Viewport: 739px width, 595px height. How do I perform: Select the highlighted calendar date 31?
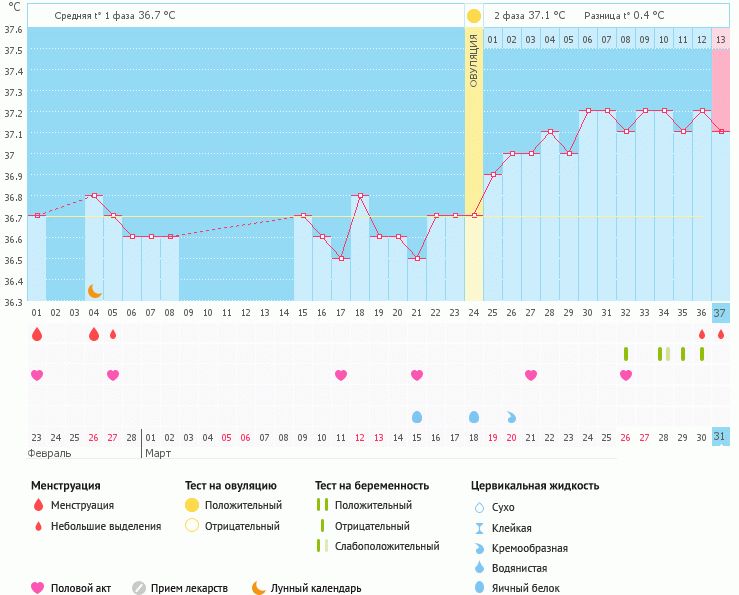[x=721, y=437]
